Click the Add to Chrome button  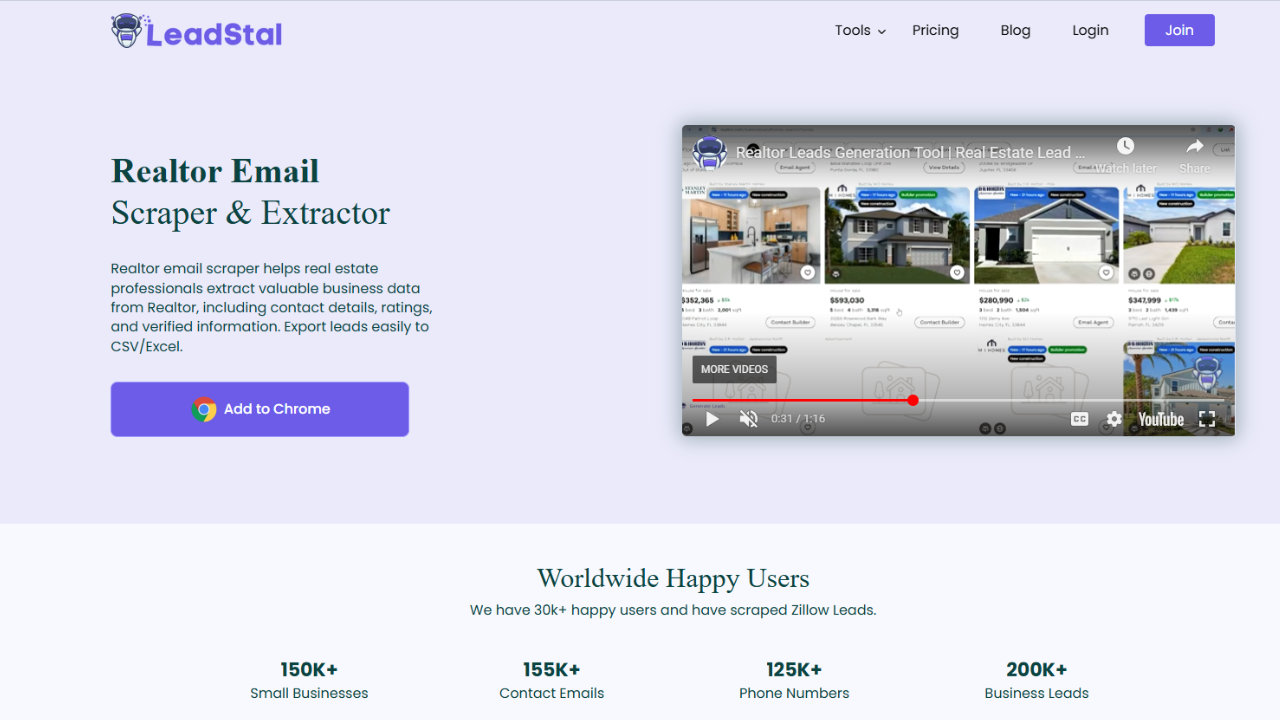click(260, 409)
